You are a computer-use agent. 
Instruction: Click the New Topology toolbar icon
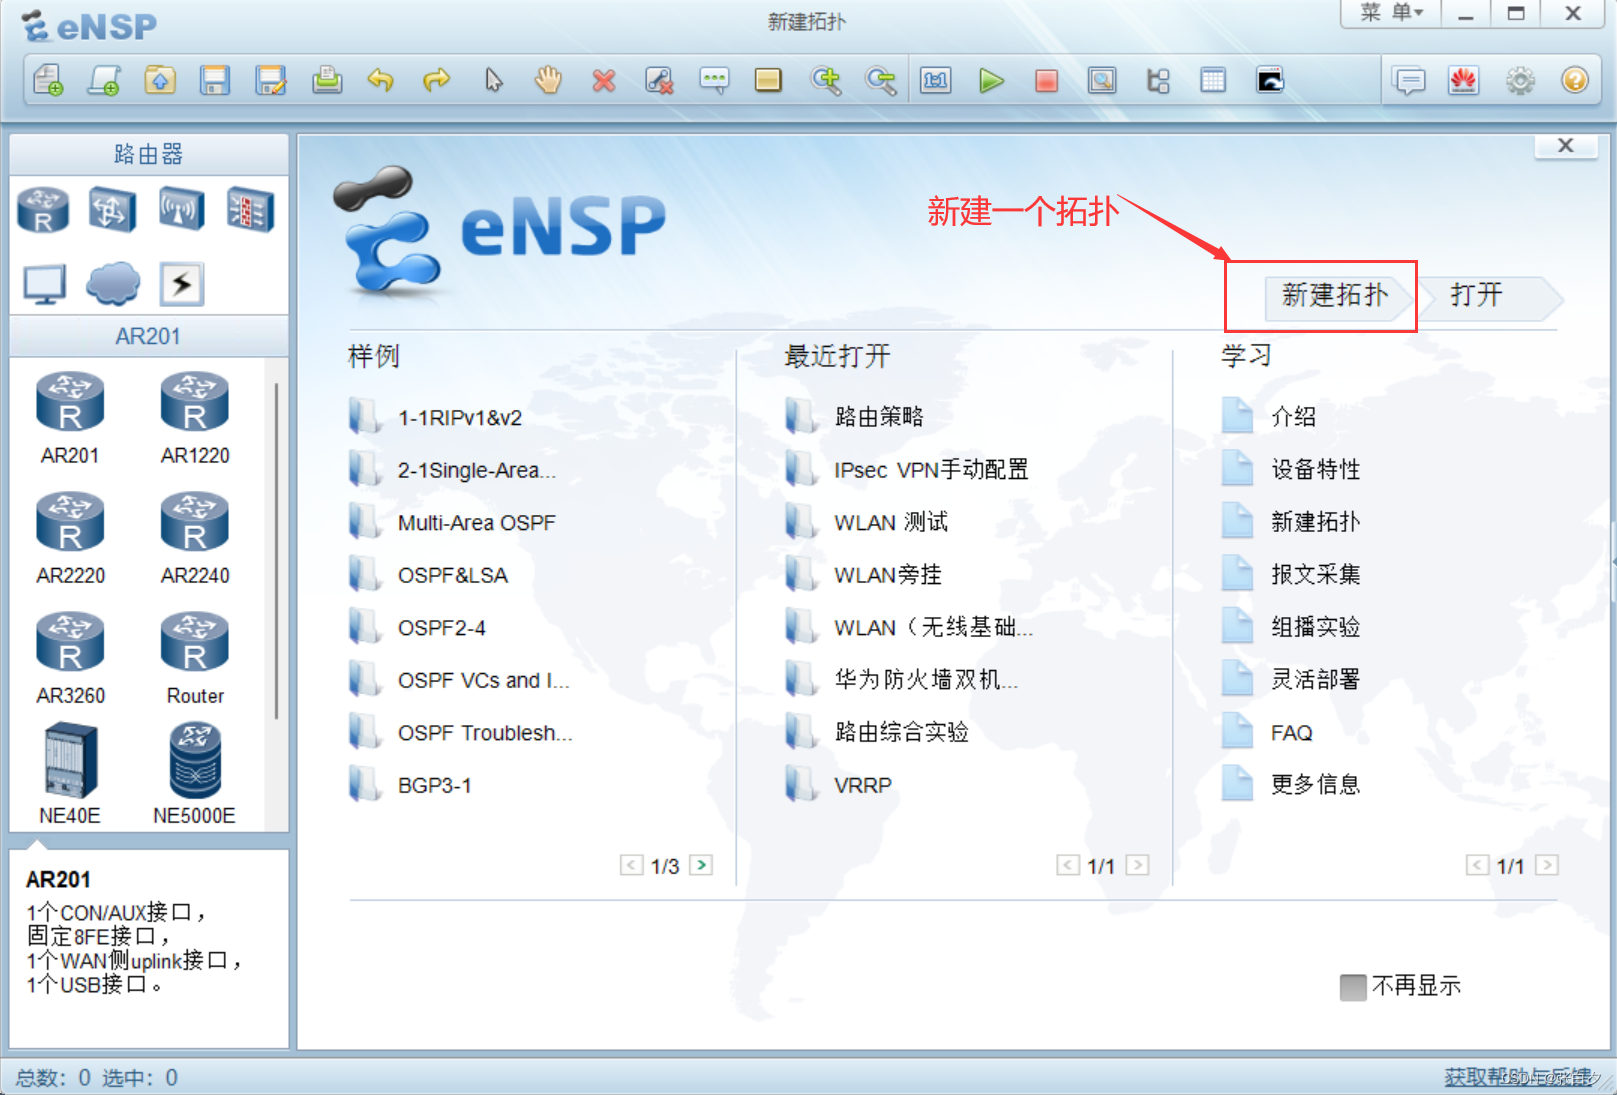48,80
